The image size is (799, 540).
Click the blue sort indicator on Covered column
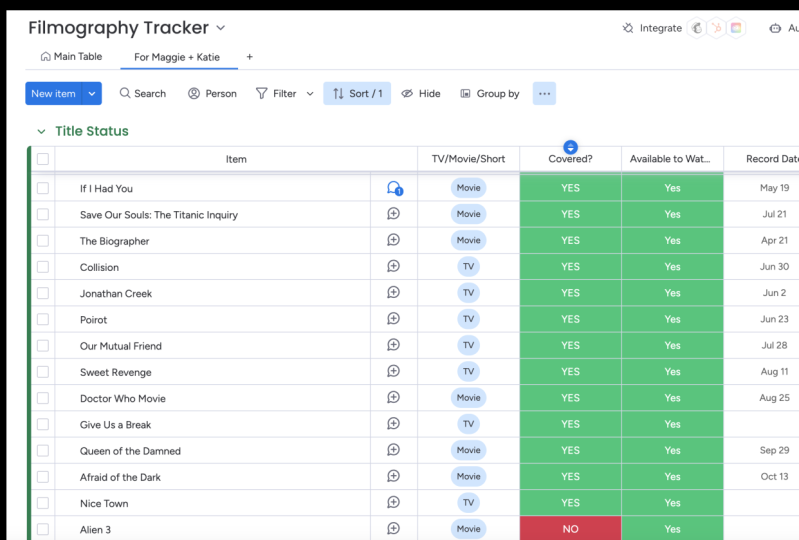point(570,147)
